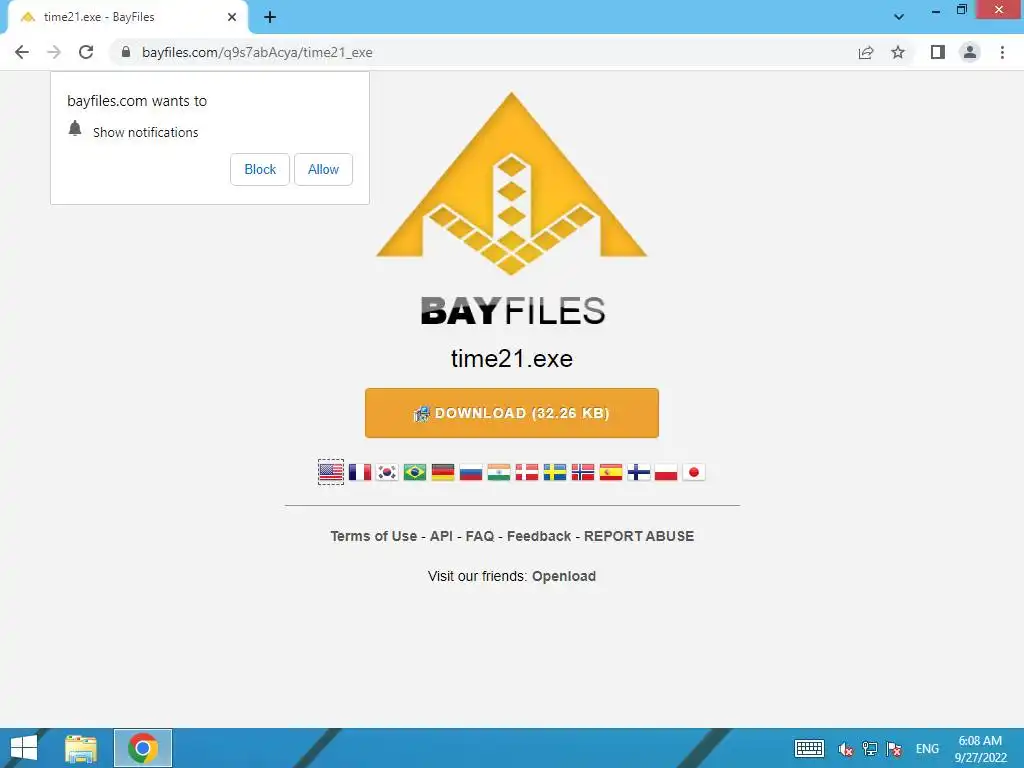
Task: Expand the tab search chevron
Action: point(899,17)
